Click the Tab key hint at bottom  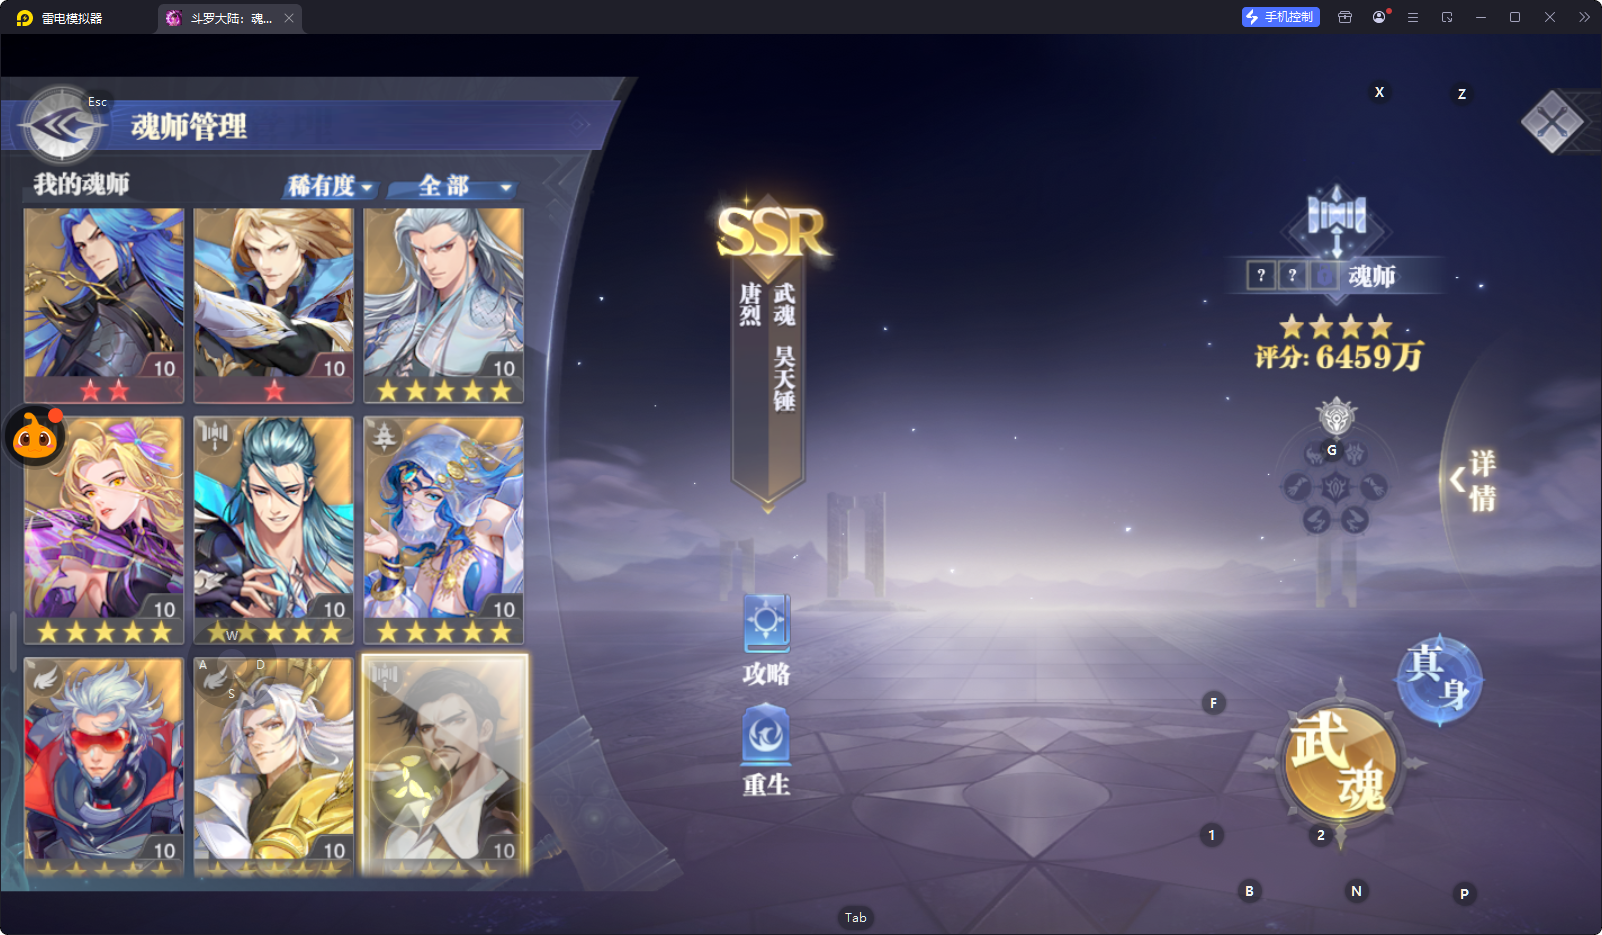(856, 917)
